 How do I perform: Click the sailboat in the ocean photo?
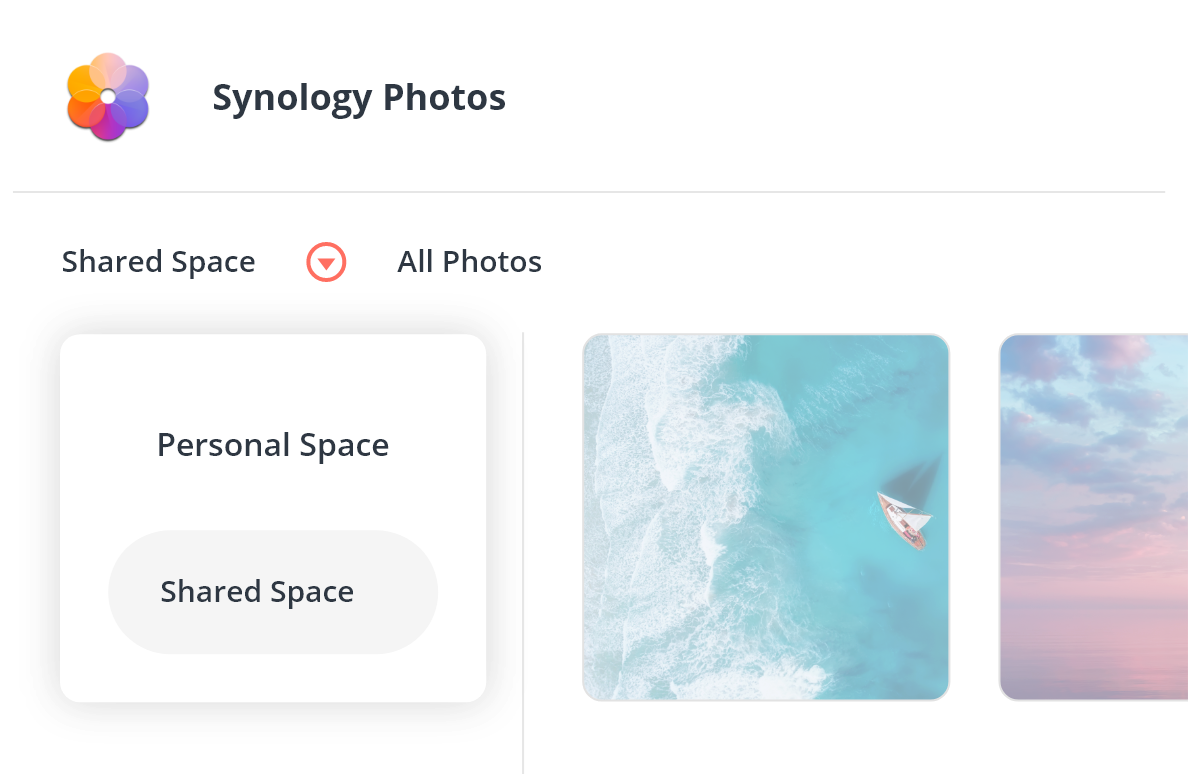point(904,519)
